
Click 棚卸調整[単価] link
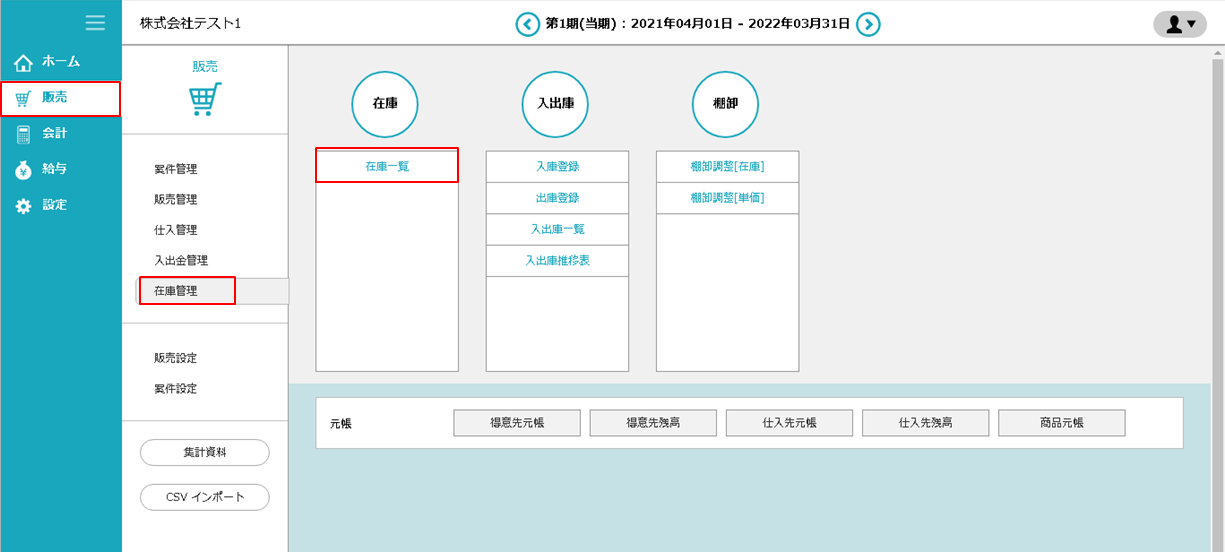tap(727, 198)
